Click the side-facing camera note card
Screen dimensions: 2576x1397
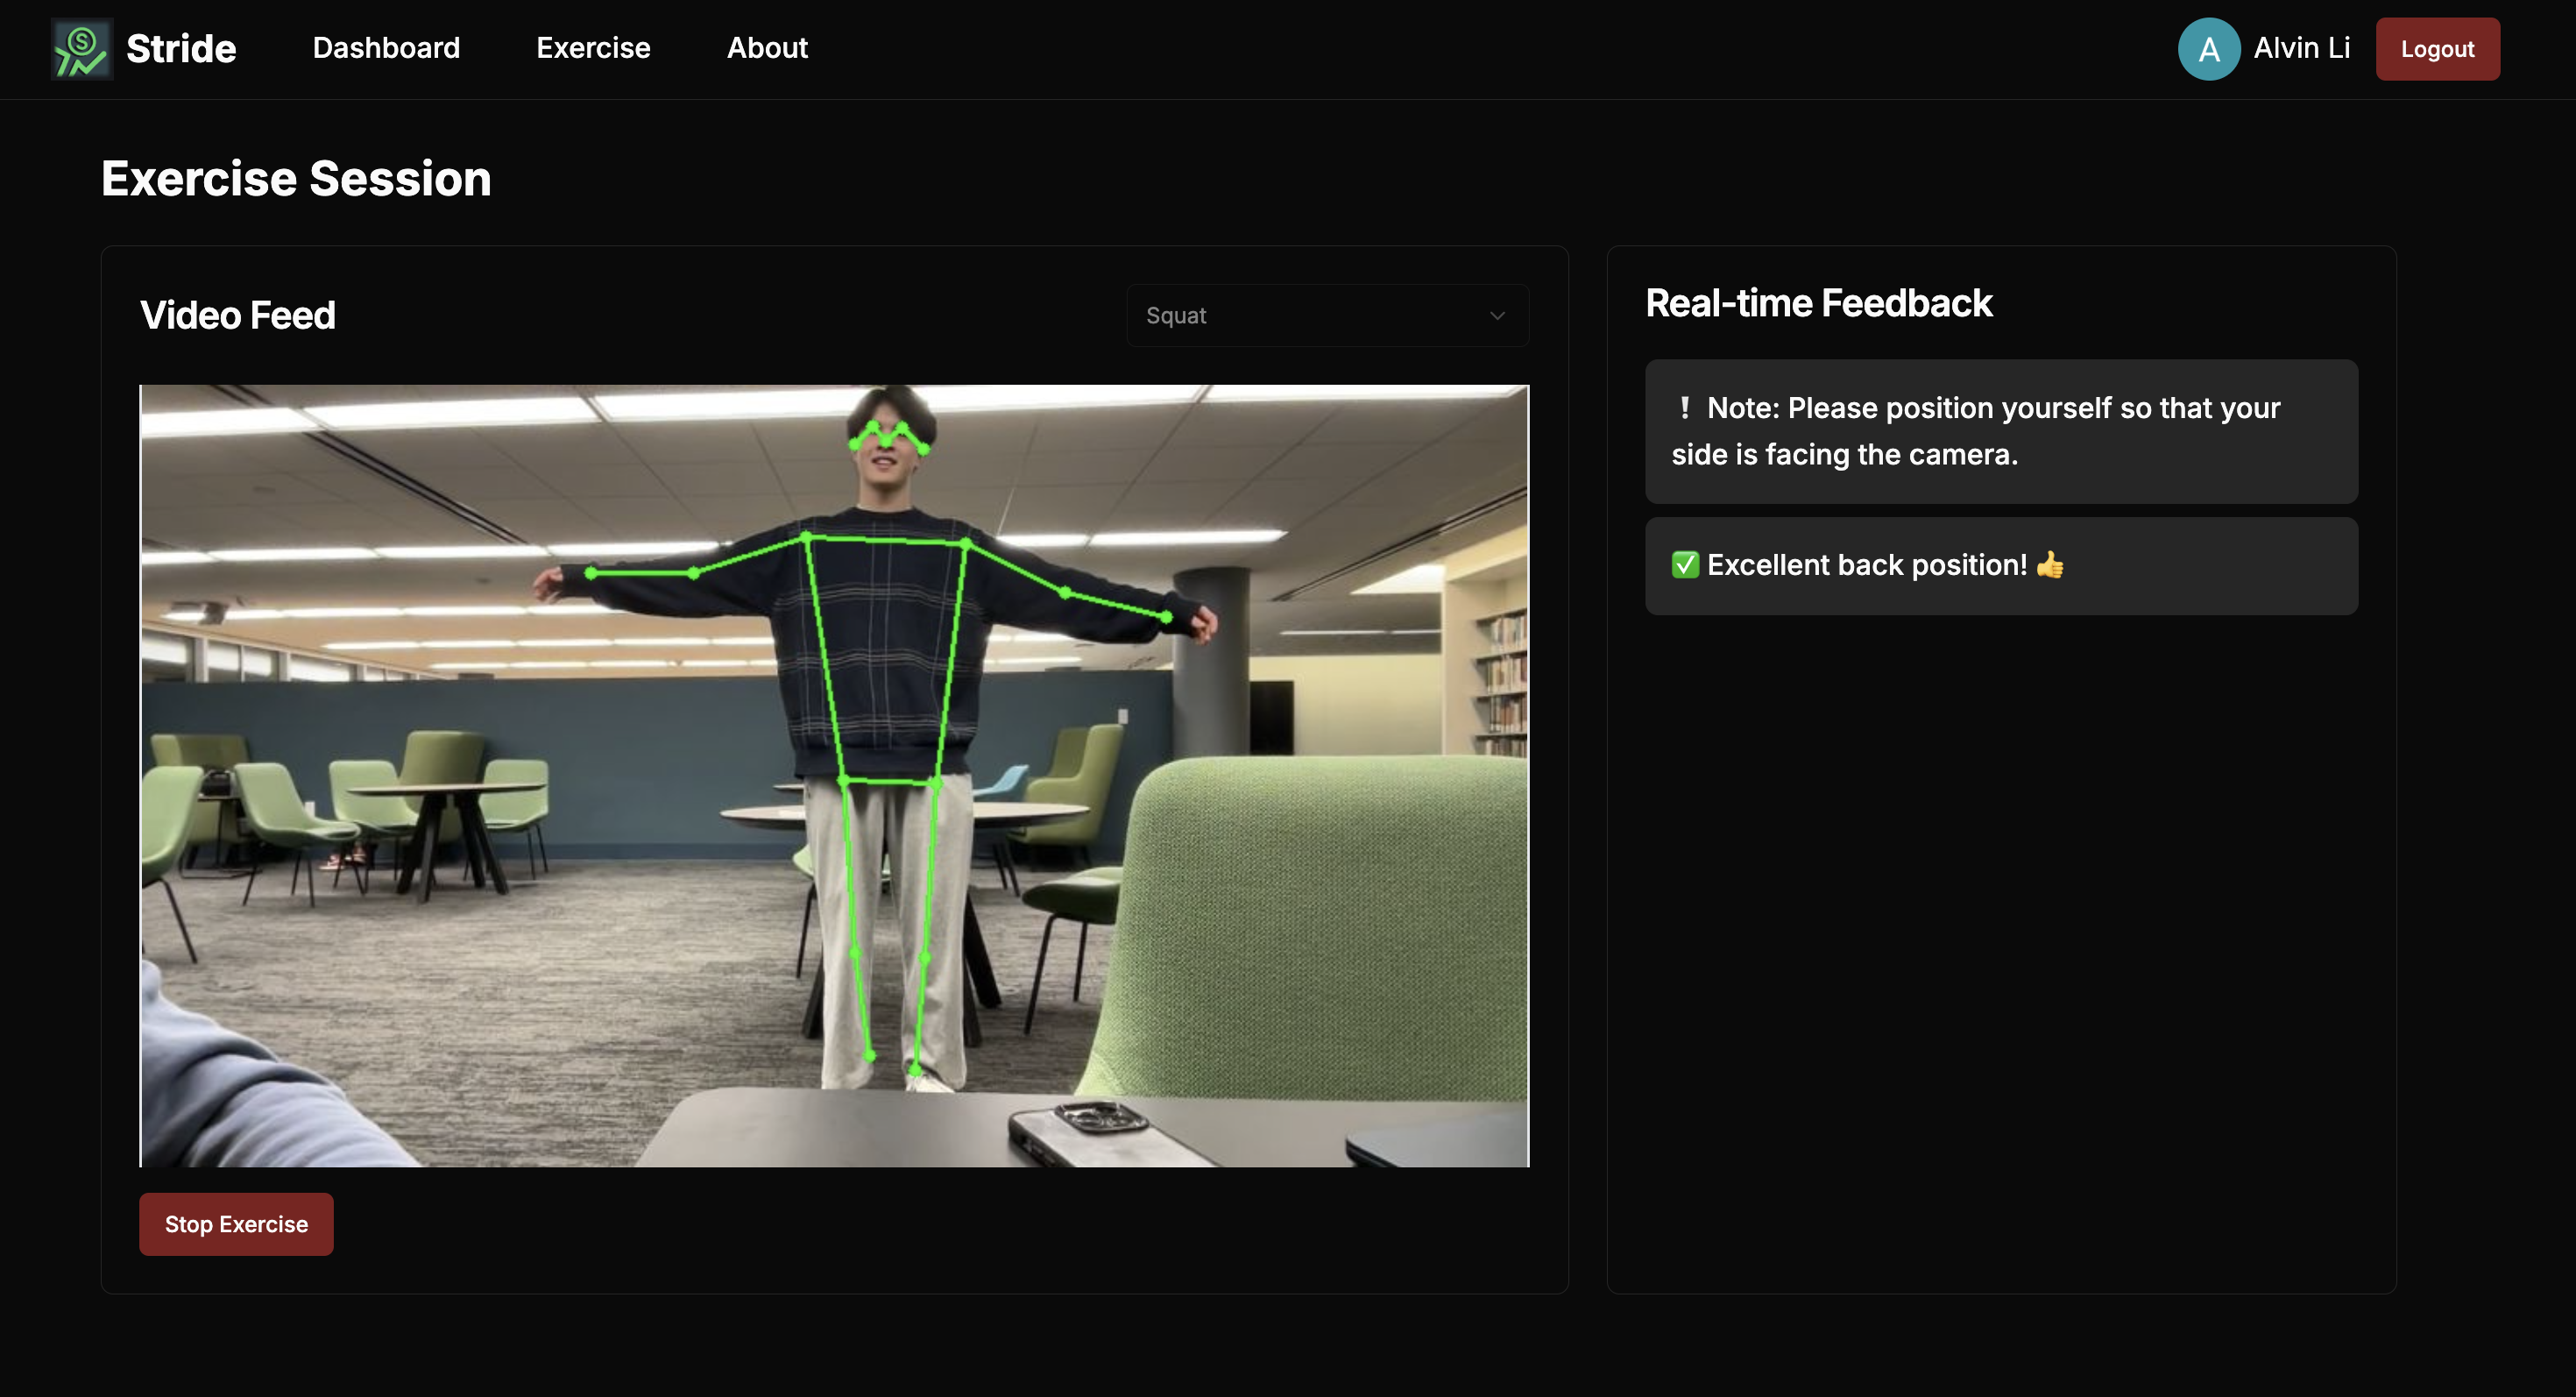[x=2000, y=432]
